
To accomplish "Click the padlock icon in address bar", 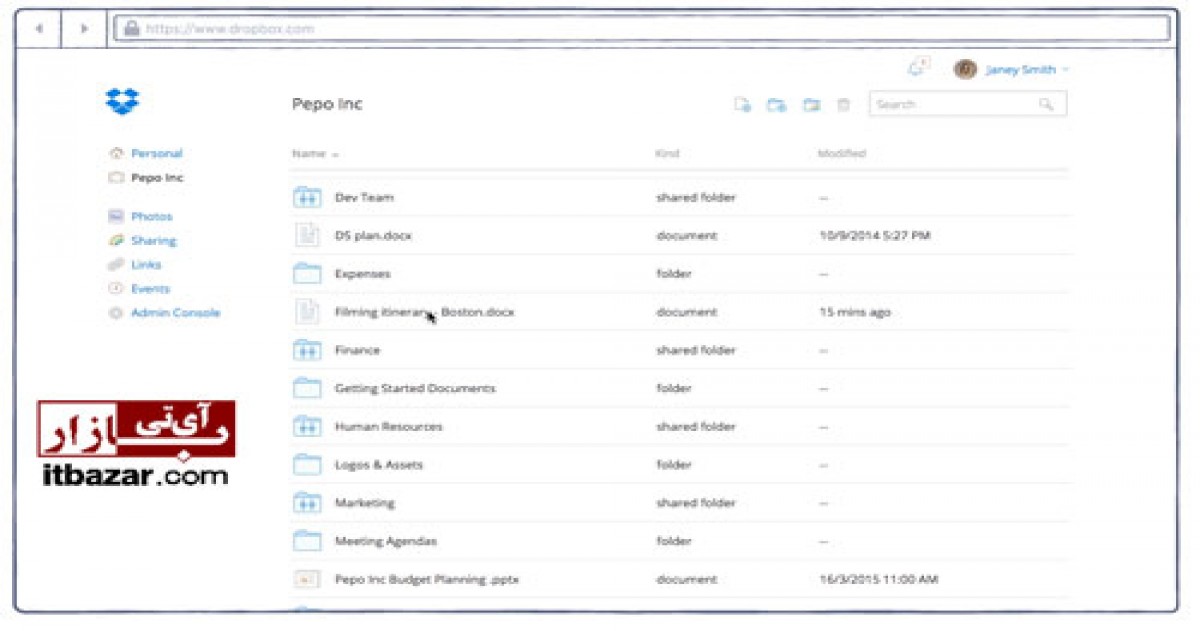I will coord(131,28).
